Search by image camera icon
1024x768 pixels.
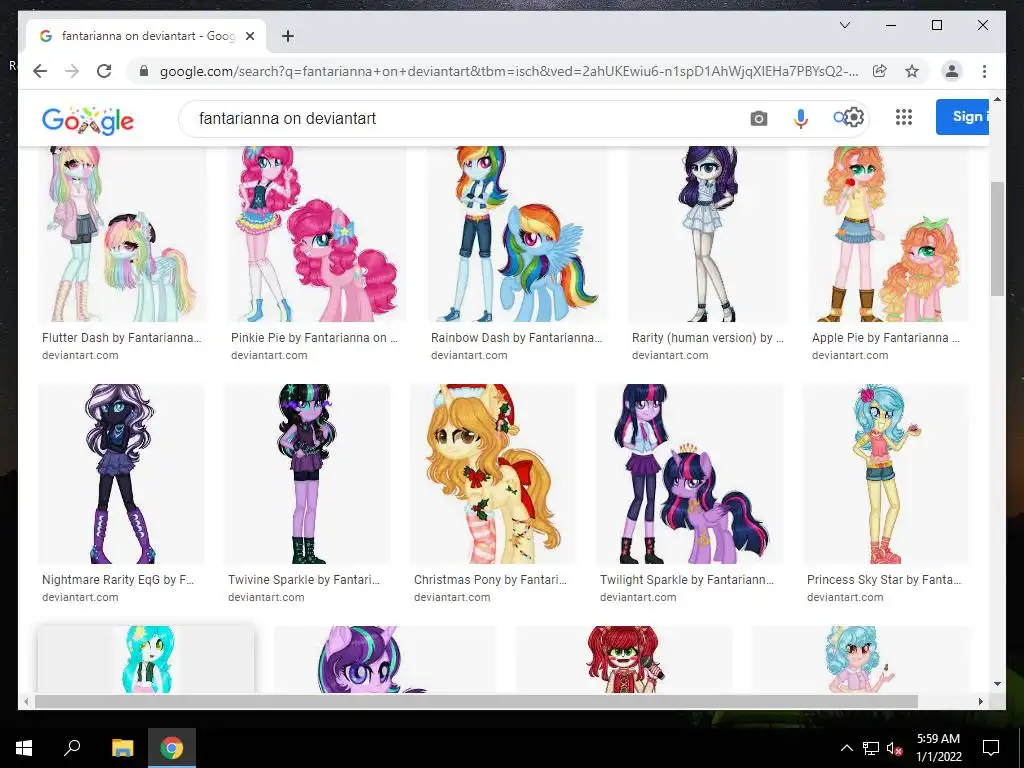click(x=759, y=118)
